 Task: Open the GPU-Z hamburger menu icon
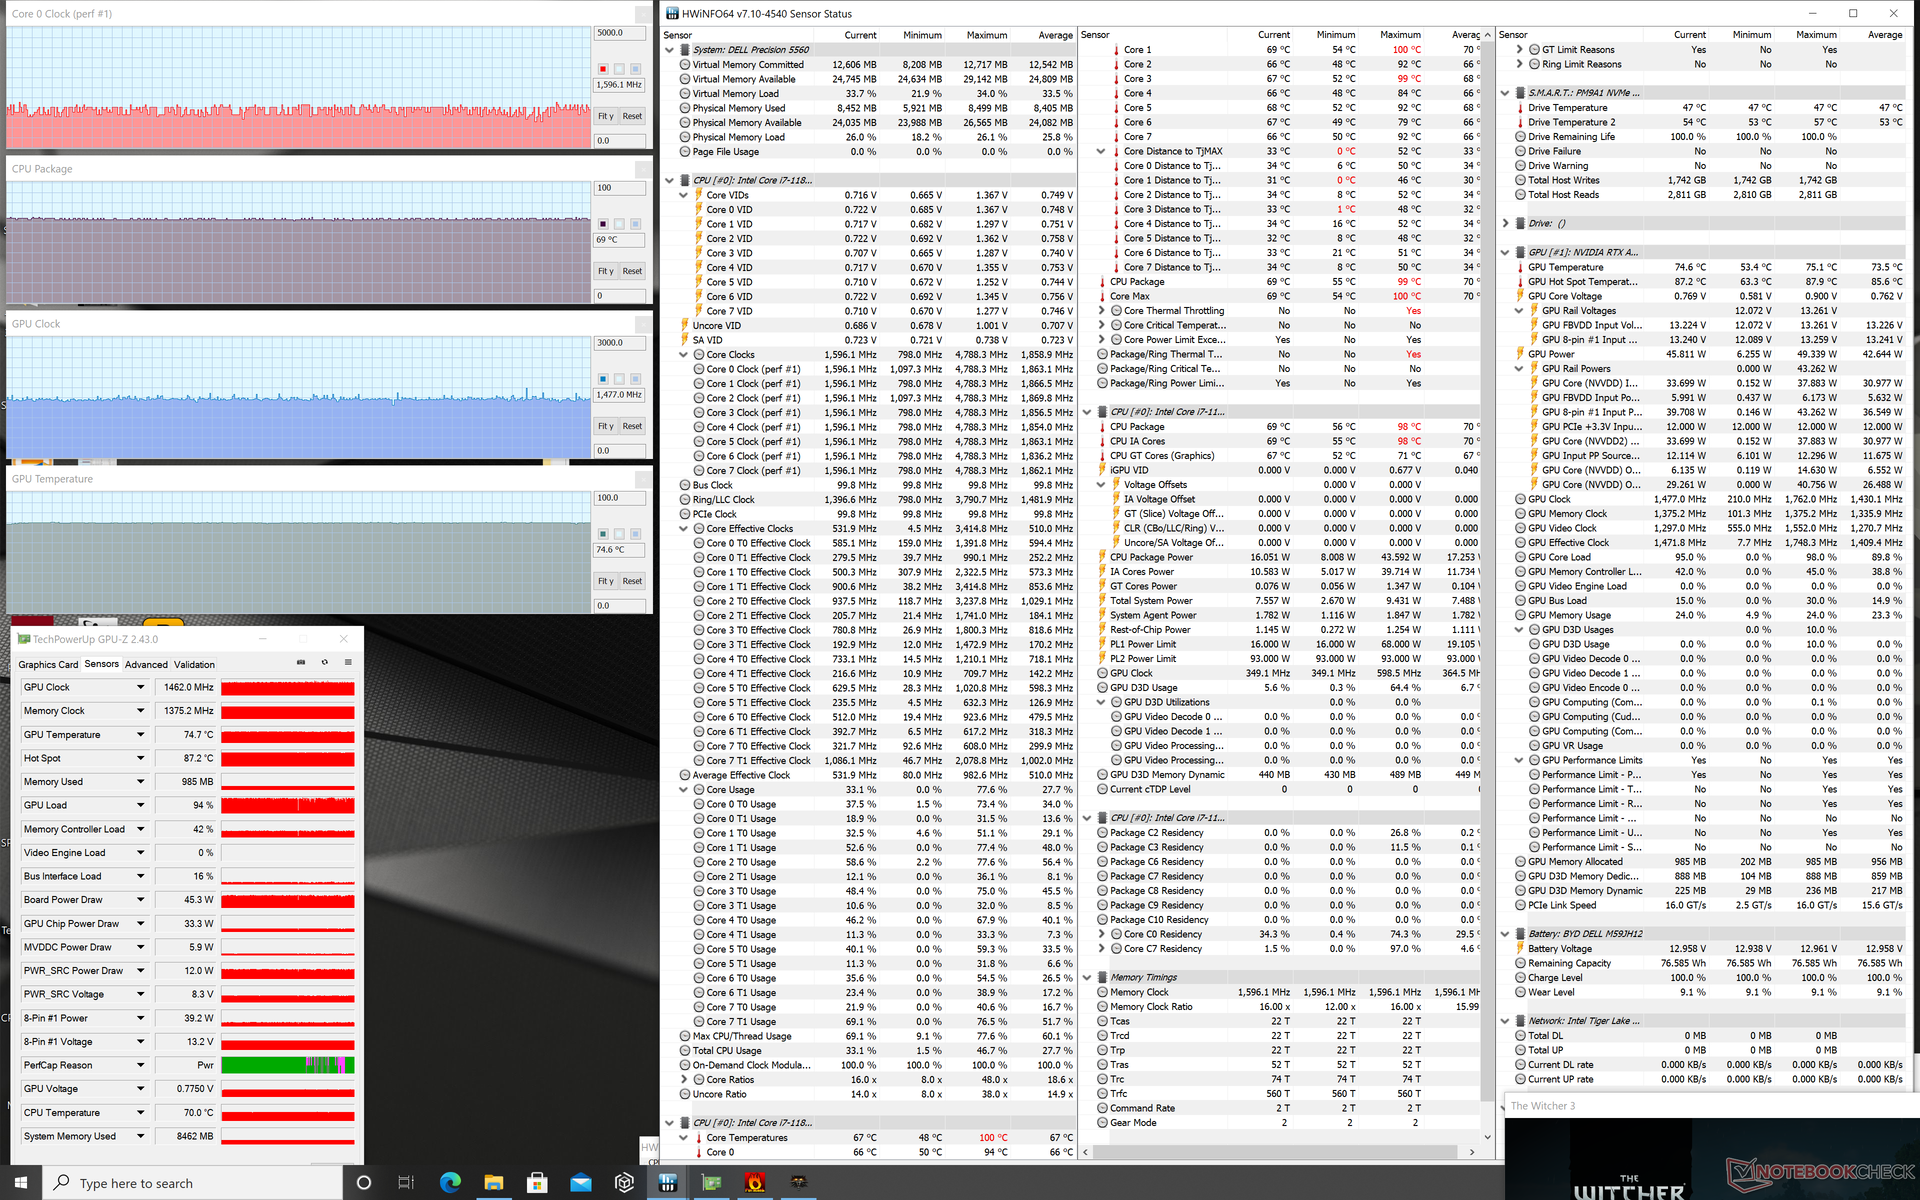coord(348,662)
